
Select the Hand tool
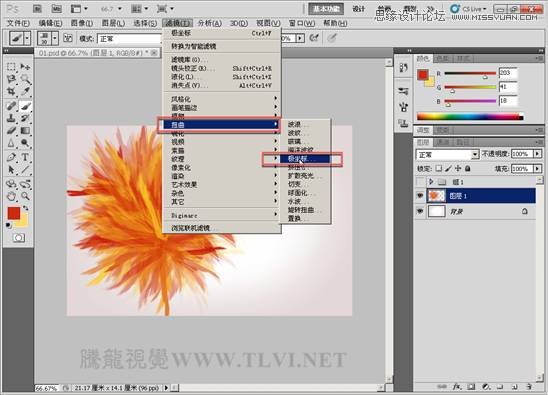coord(11,196)
